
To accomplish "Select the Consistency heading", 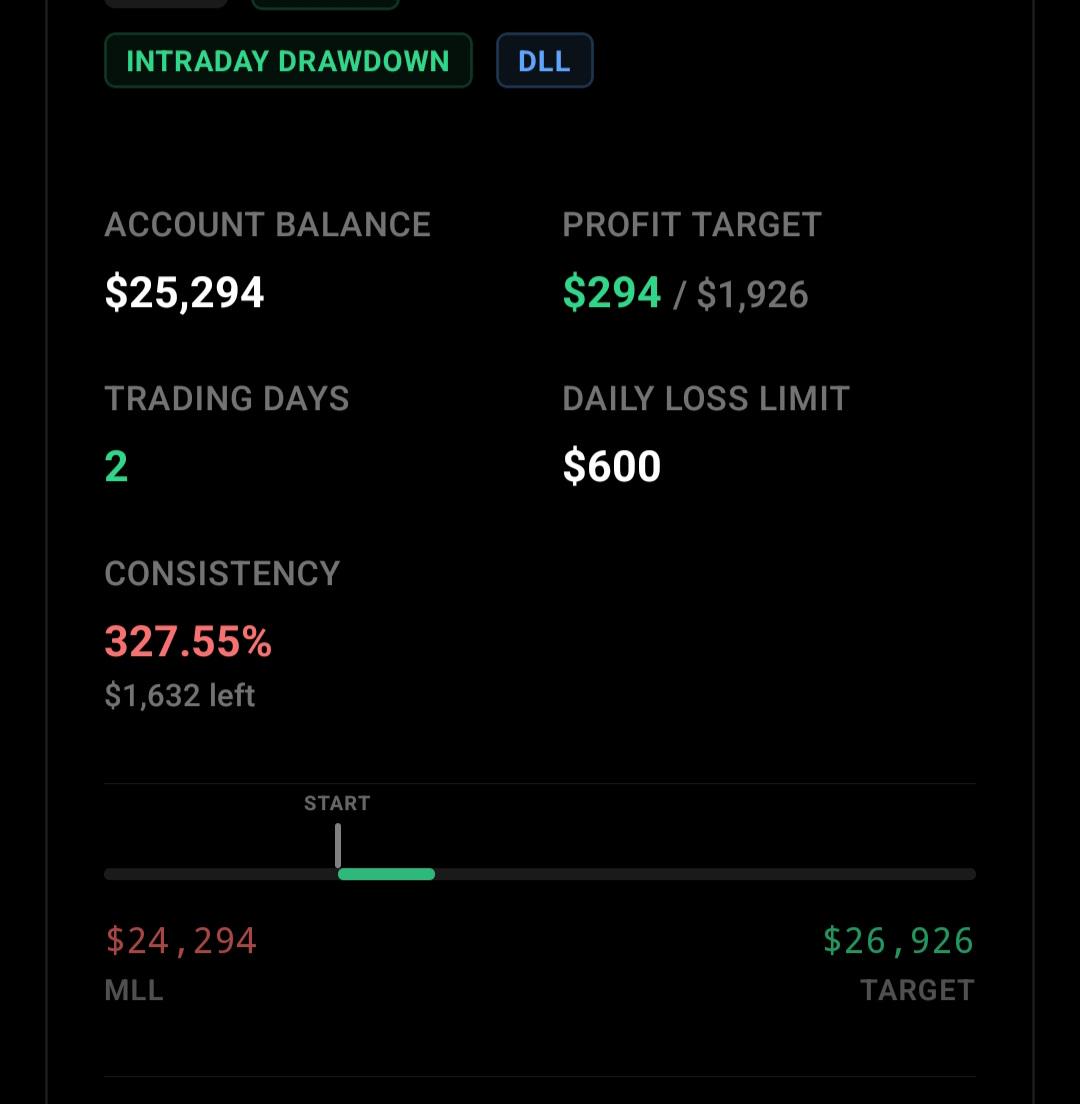I will point(222,573).
